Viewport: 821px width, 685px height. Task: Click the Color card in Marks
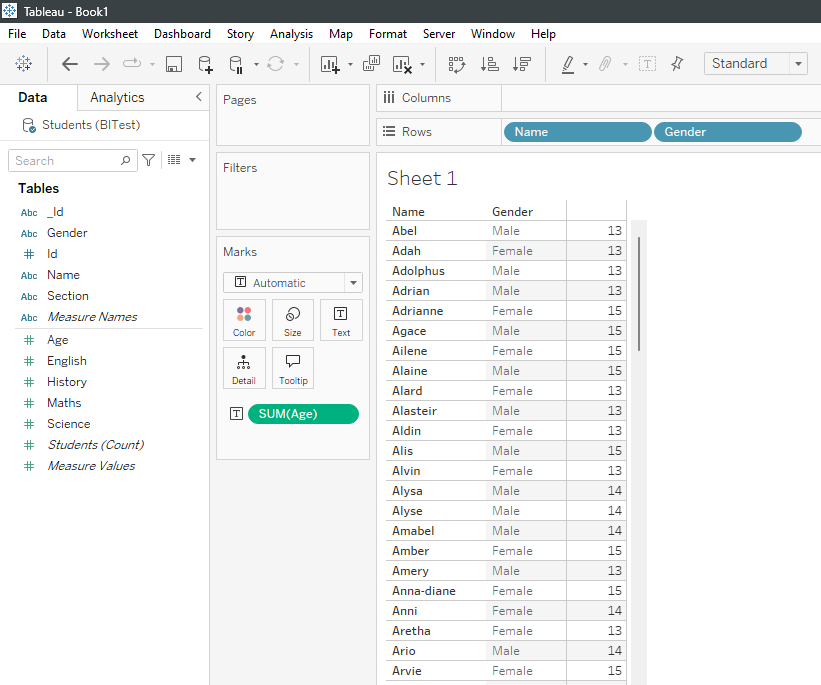244,320
